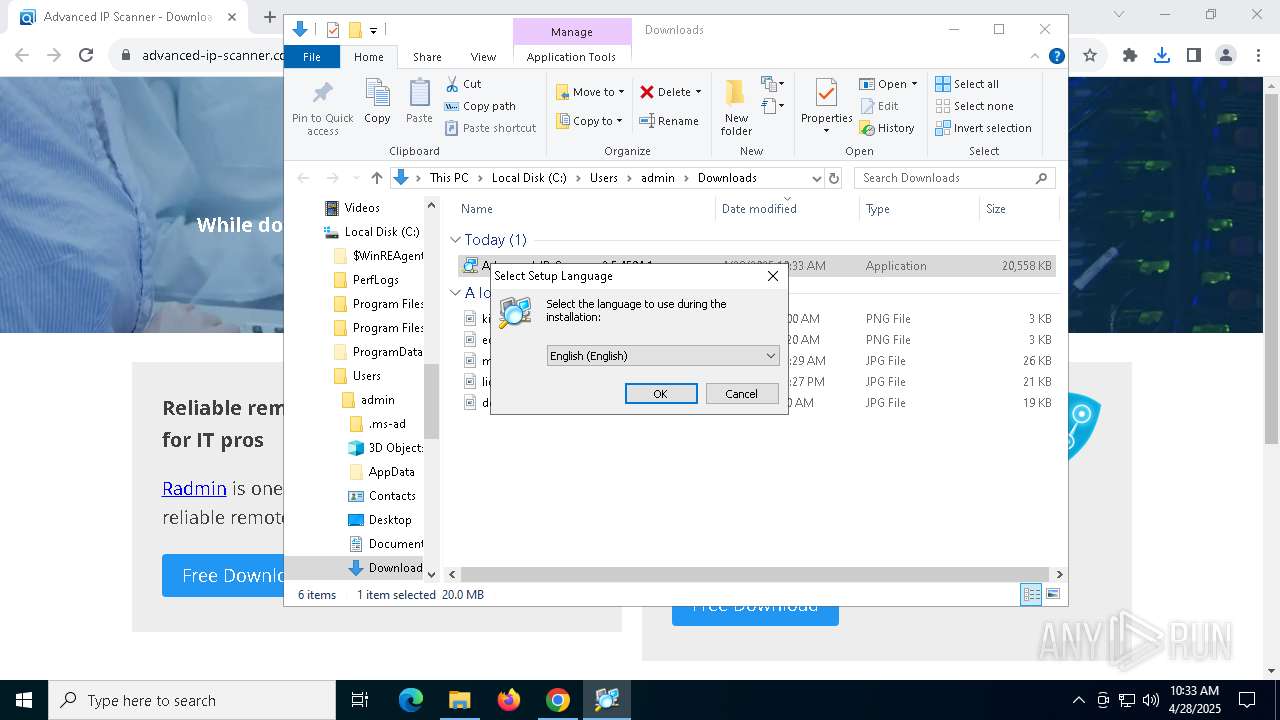
Task: Open Microsoft Edge from the taskbar
Action: [x=411, y=700]
